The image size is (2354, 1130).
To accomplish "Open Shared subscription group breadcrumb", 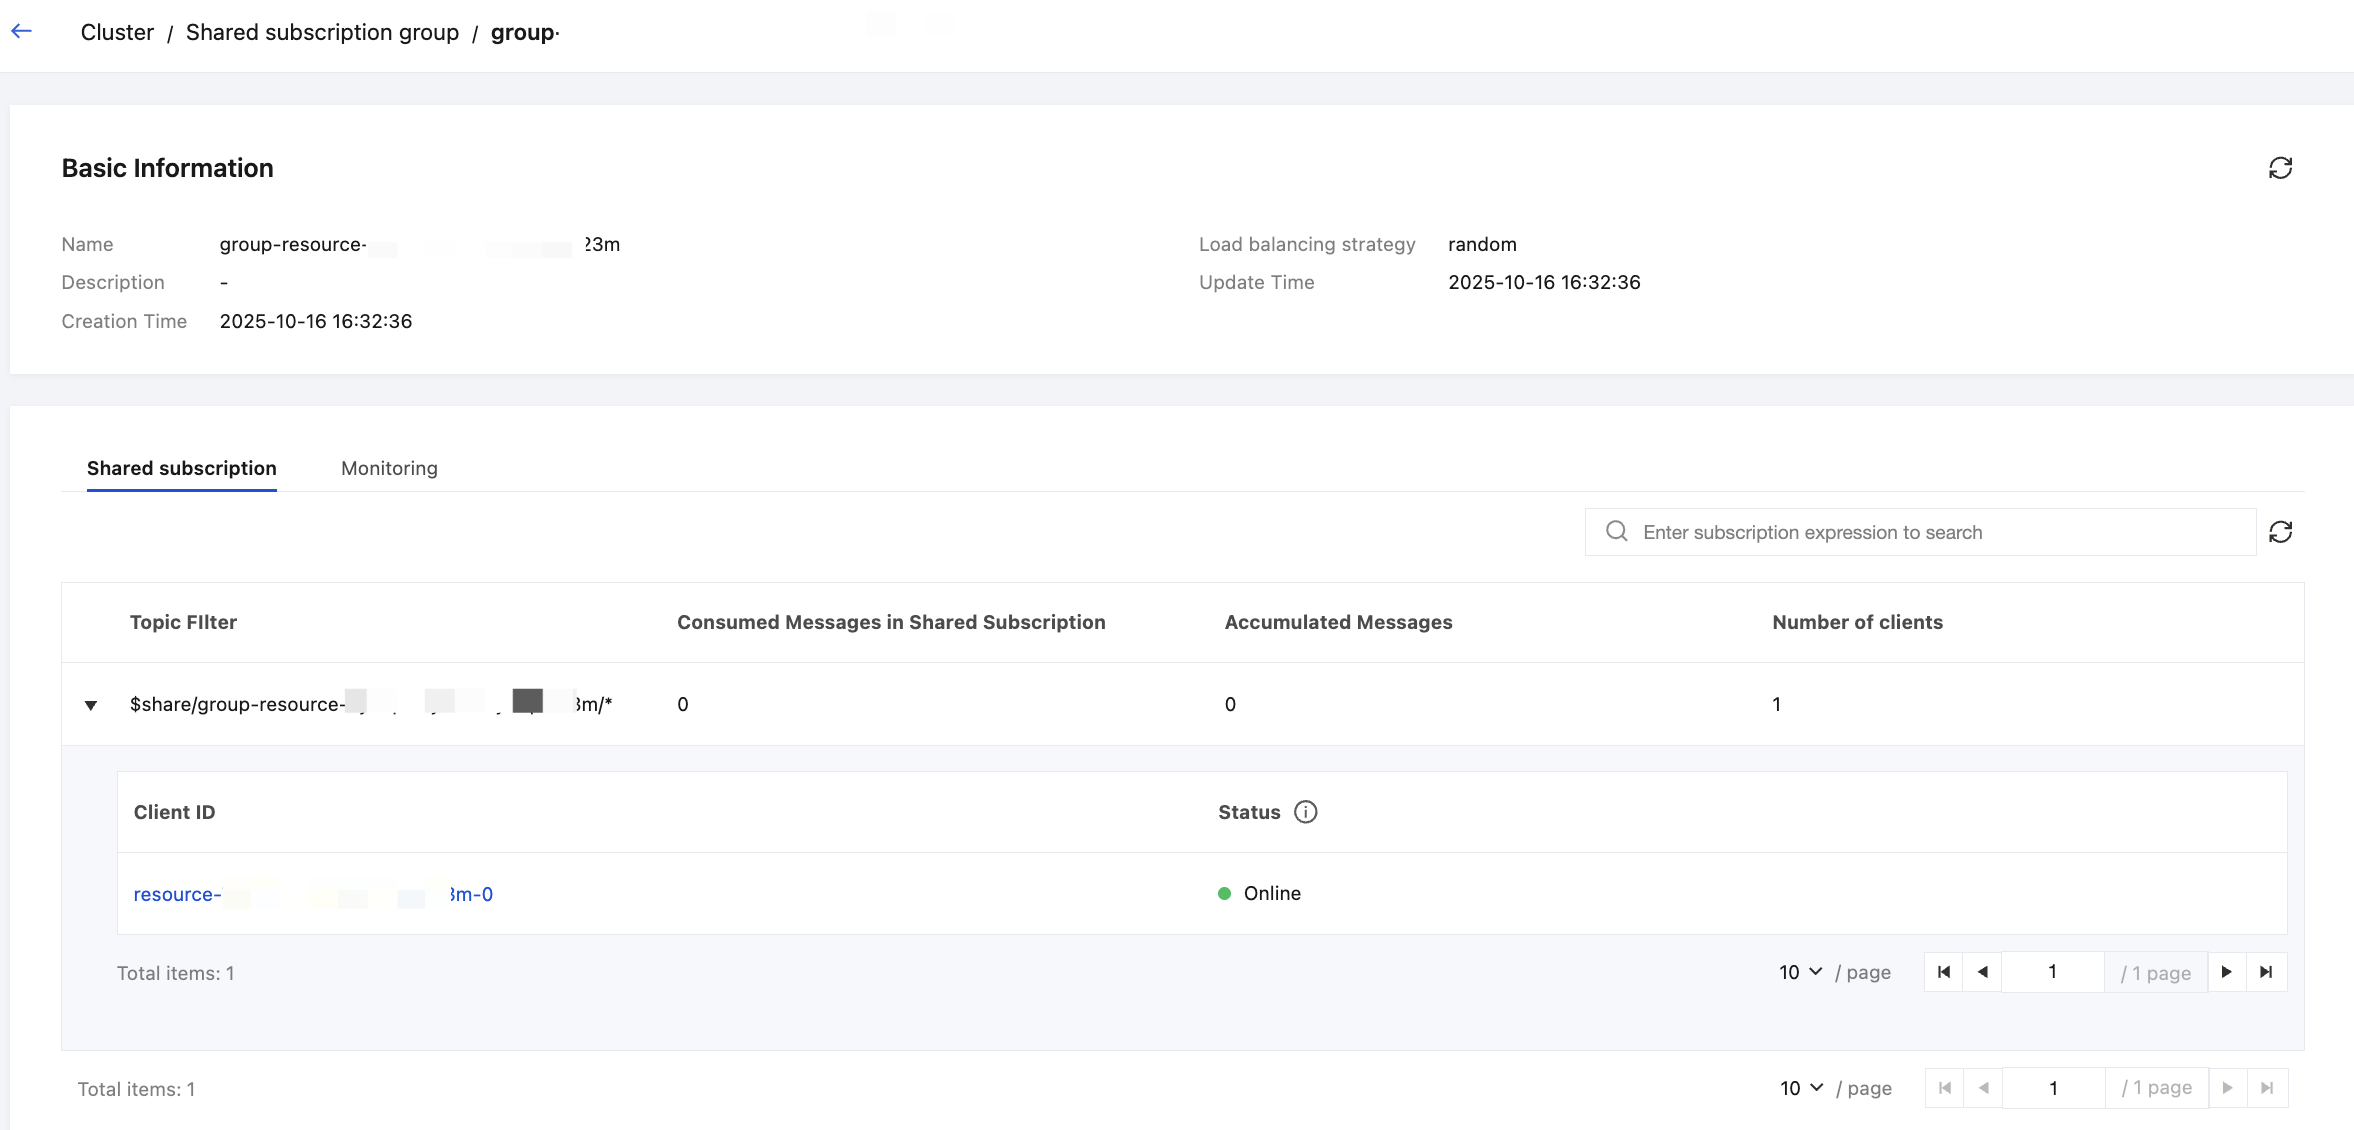I will 322,32.
